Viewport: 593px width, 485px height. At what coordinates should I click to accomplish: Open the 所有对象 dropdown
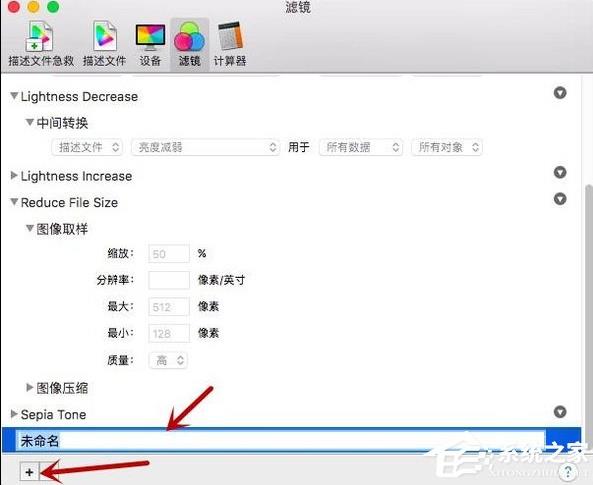point(447,147)
